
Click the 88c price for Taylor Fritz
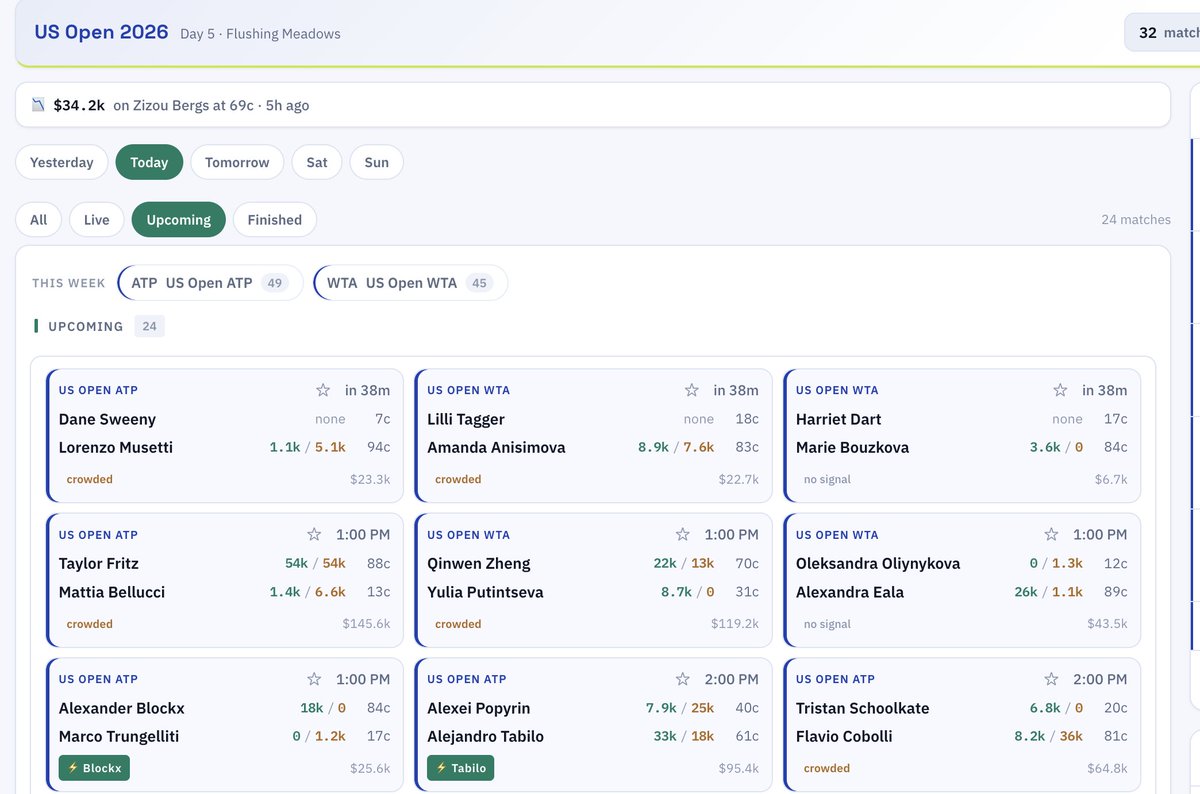point(378,563)
